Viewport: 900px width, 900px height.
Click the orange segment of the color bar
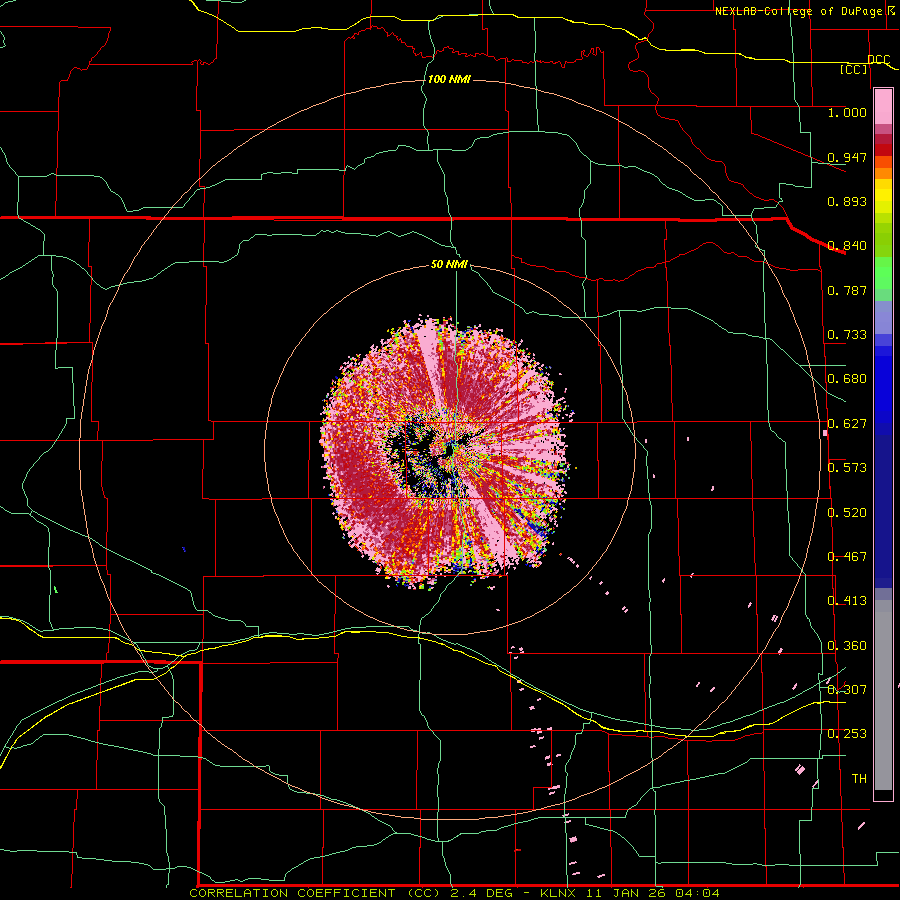tap(883, 173)
